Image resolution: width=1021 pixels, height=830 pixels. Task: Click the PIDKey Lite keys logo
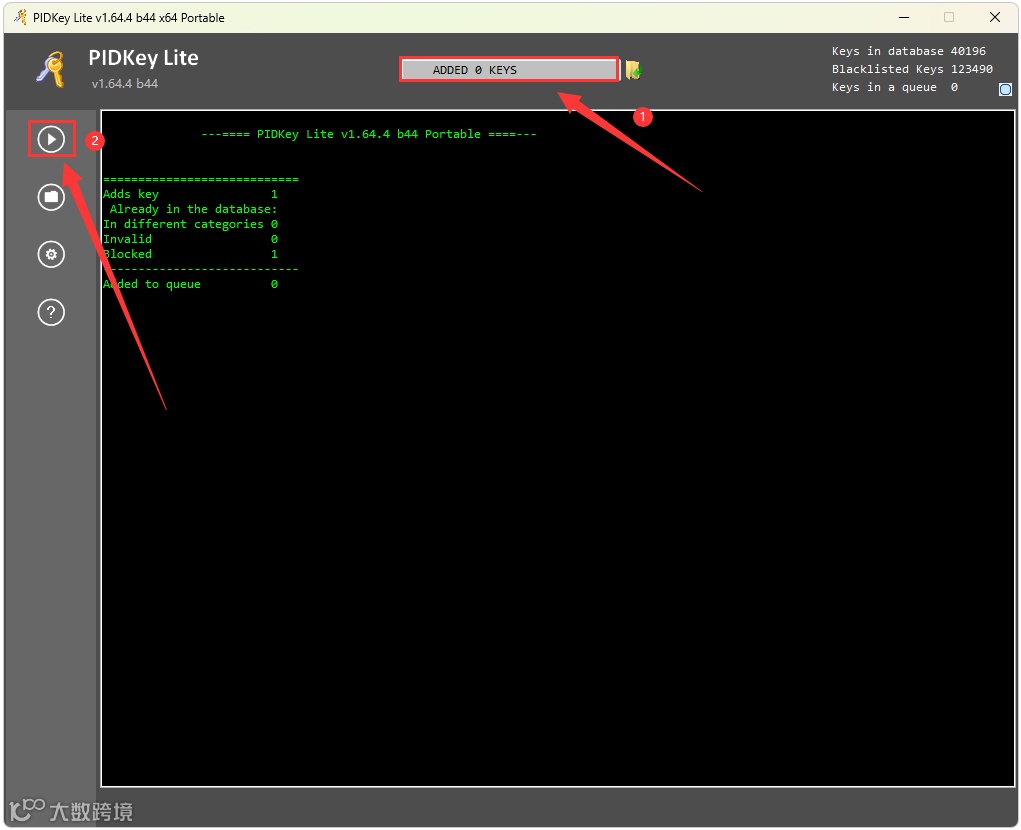(x=51, y=69)
